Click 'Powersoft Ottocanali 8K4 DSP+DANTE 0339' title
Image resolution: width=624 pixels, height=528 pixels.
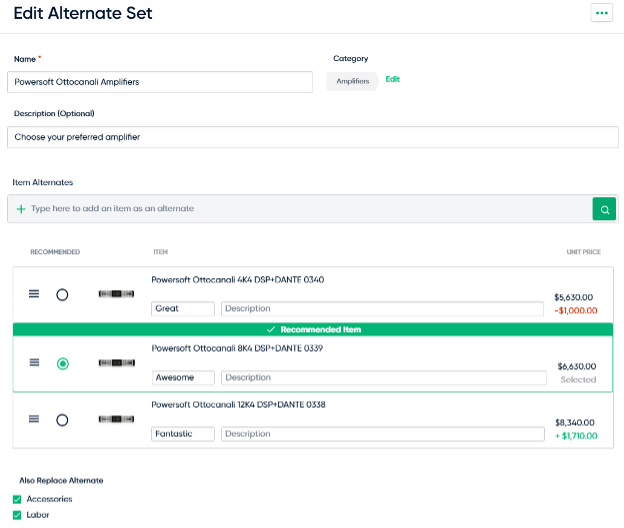(x=237, y=348)
